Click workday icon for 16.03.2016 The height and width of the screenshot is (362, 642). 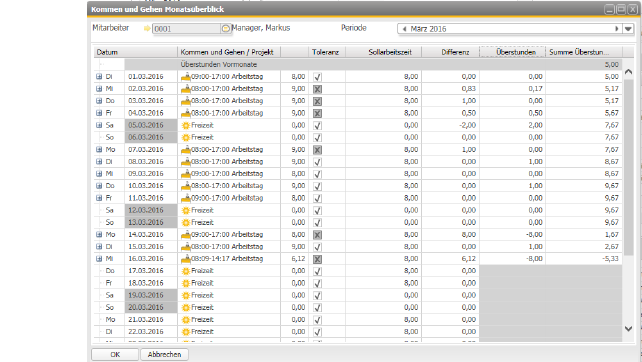pyautogui.click(x=186, y=259)
